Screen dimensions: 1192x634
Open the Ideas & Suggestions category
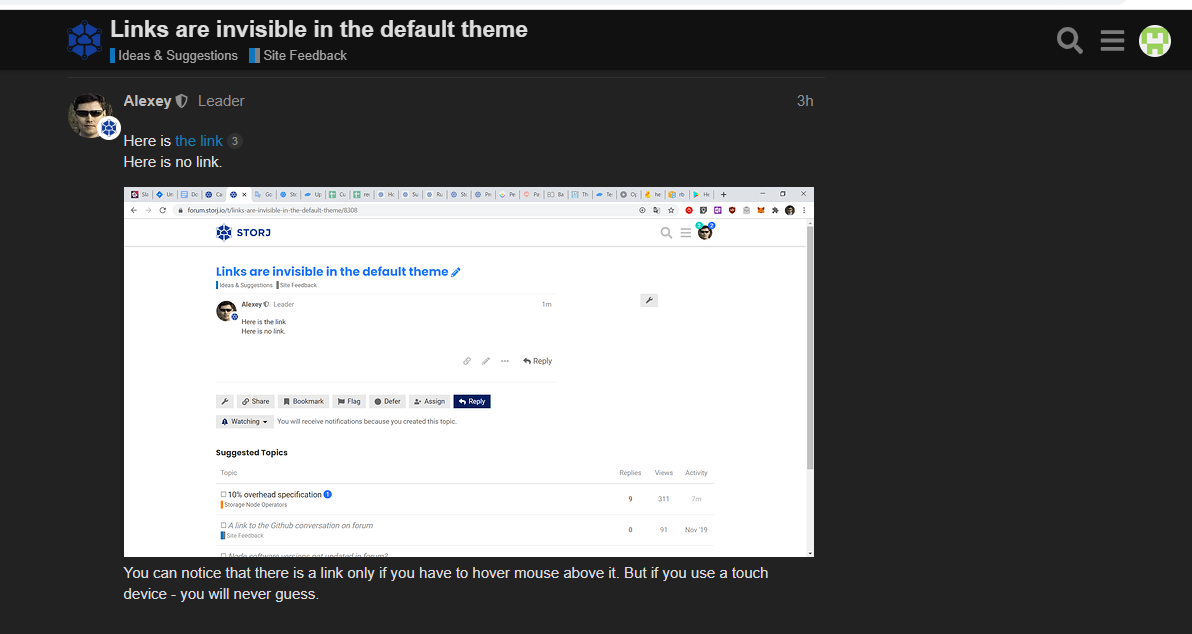(x=177, y=56)
